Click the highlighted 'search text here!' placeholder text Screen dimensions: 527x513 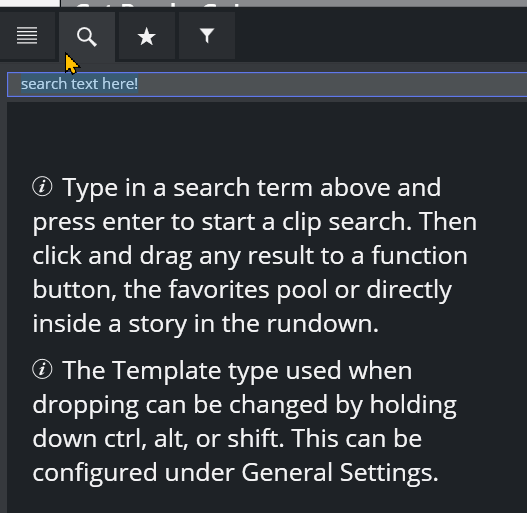point(80,84)
